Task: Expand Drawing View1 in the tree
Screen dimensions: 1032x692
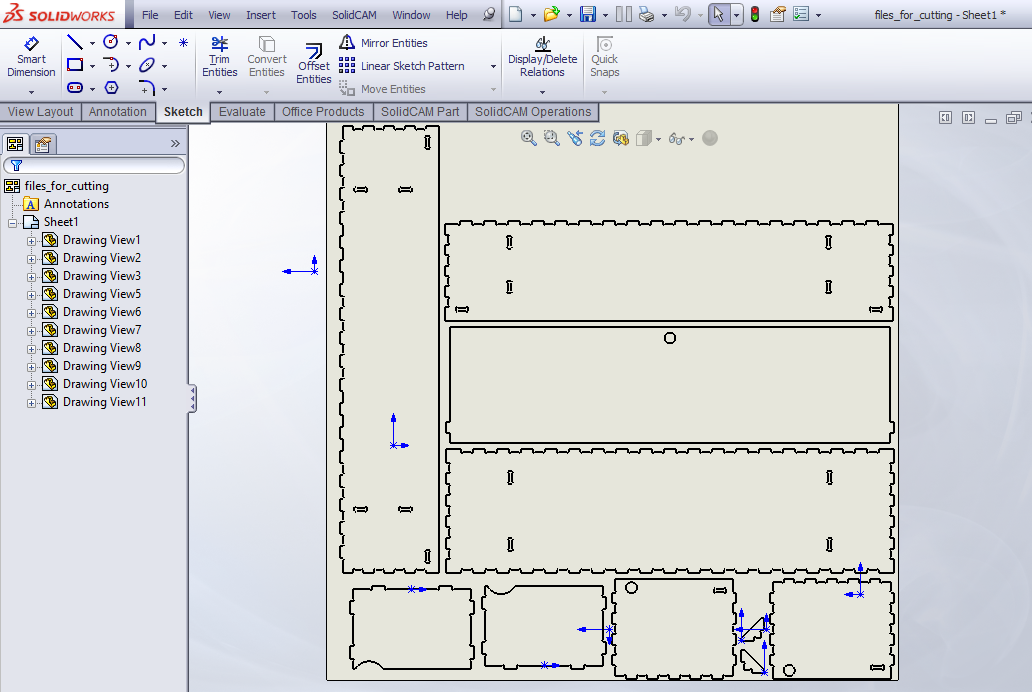Action: [31, 241]
